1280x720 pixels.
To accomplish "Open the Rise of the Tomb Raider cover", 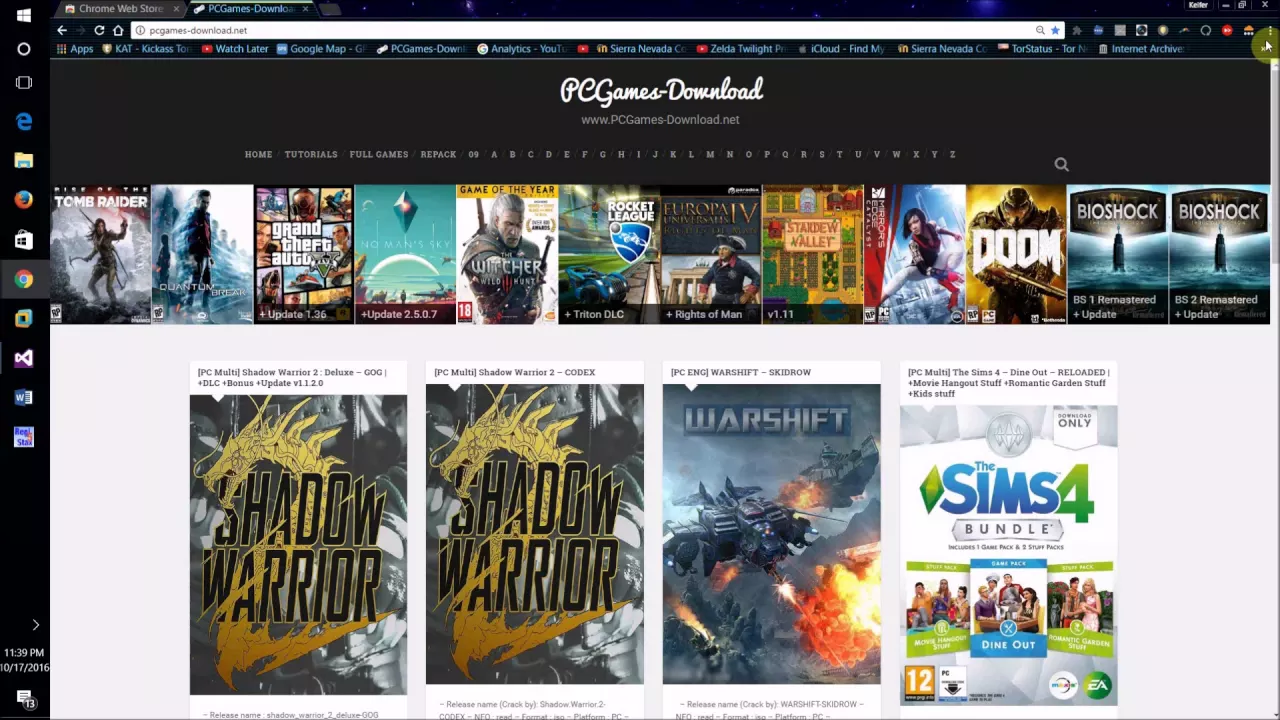I will [x=101, y=254].
